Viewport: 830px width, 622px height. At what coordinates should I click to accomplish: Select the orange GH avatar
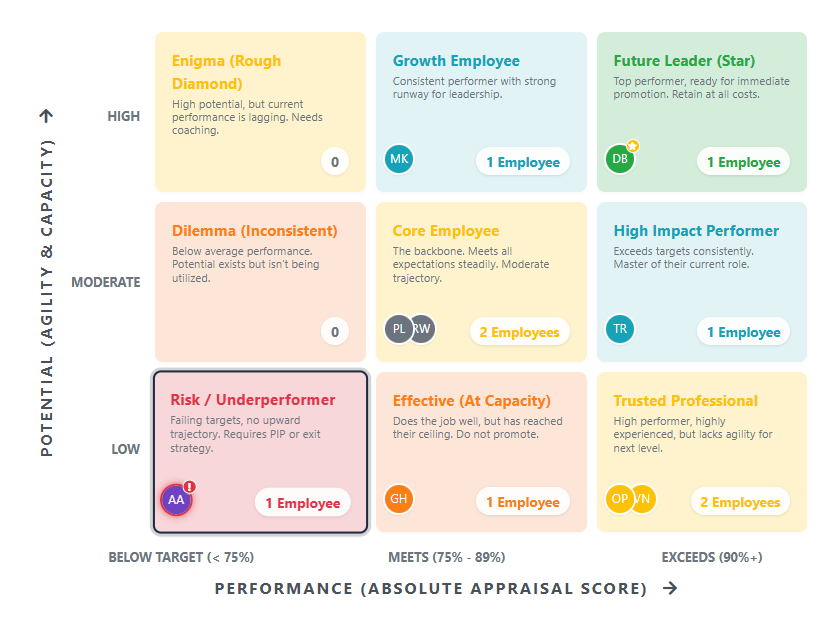coord(399,499)
